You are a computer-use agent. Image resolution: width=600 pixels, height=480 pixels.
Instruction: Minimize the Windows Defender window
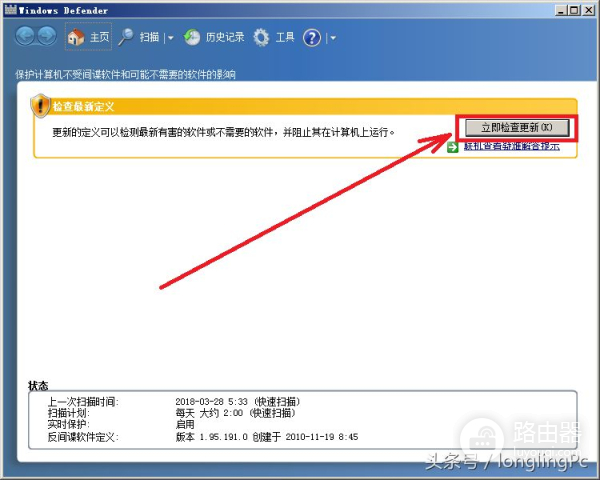coord(561,10)
